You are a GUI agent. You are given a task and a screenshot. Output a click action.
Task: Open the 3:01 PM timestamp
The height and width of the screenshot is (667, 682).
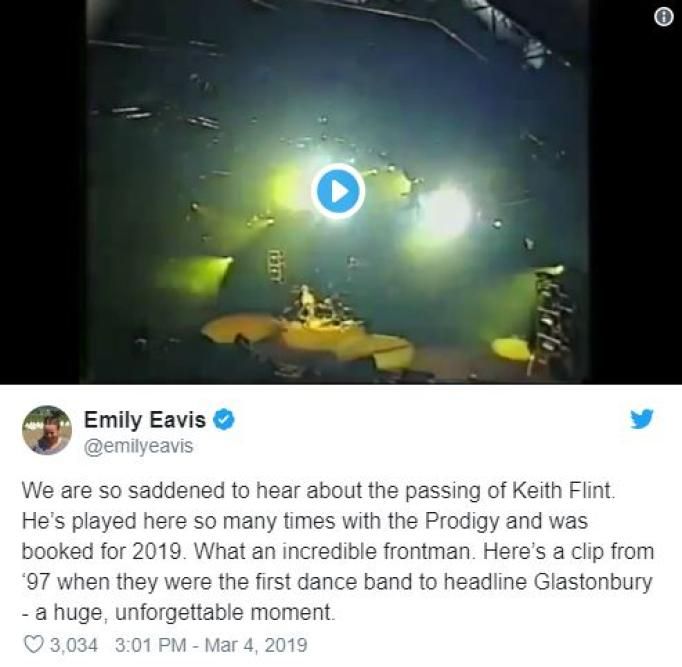tap(150, 644)
